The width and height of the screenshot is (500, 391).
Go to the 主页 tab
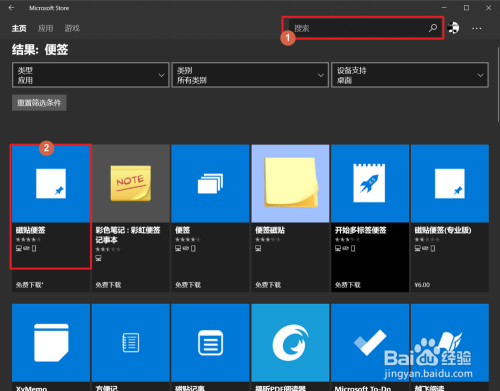click(x=19, y=28)
